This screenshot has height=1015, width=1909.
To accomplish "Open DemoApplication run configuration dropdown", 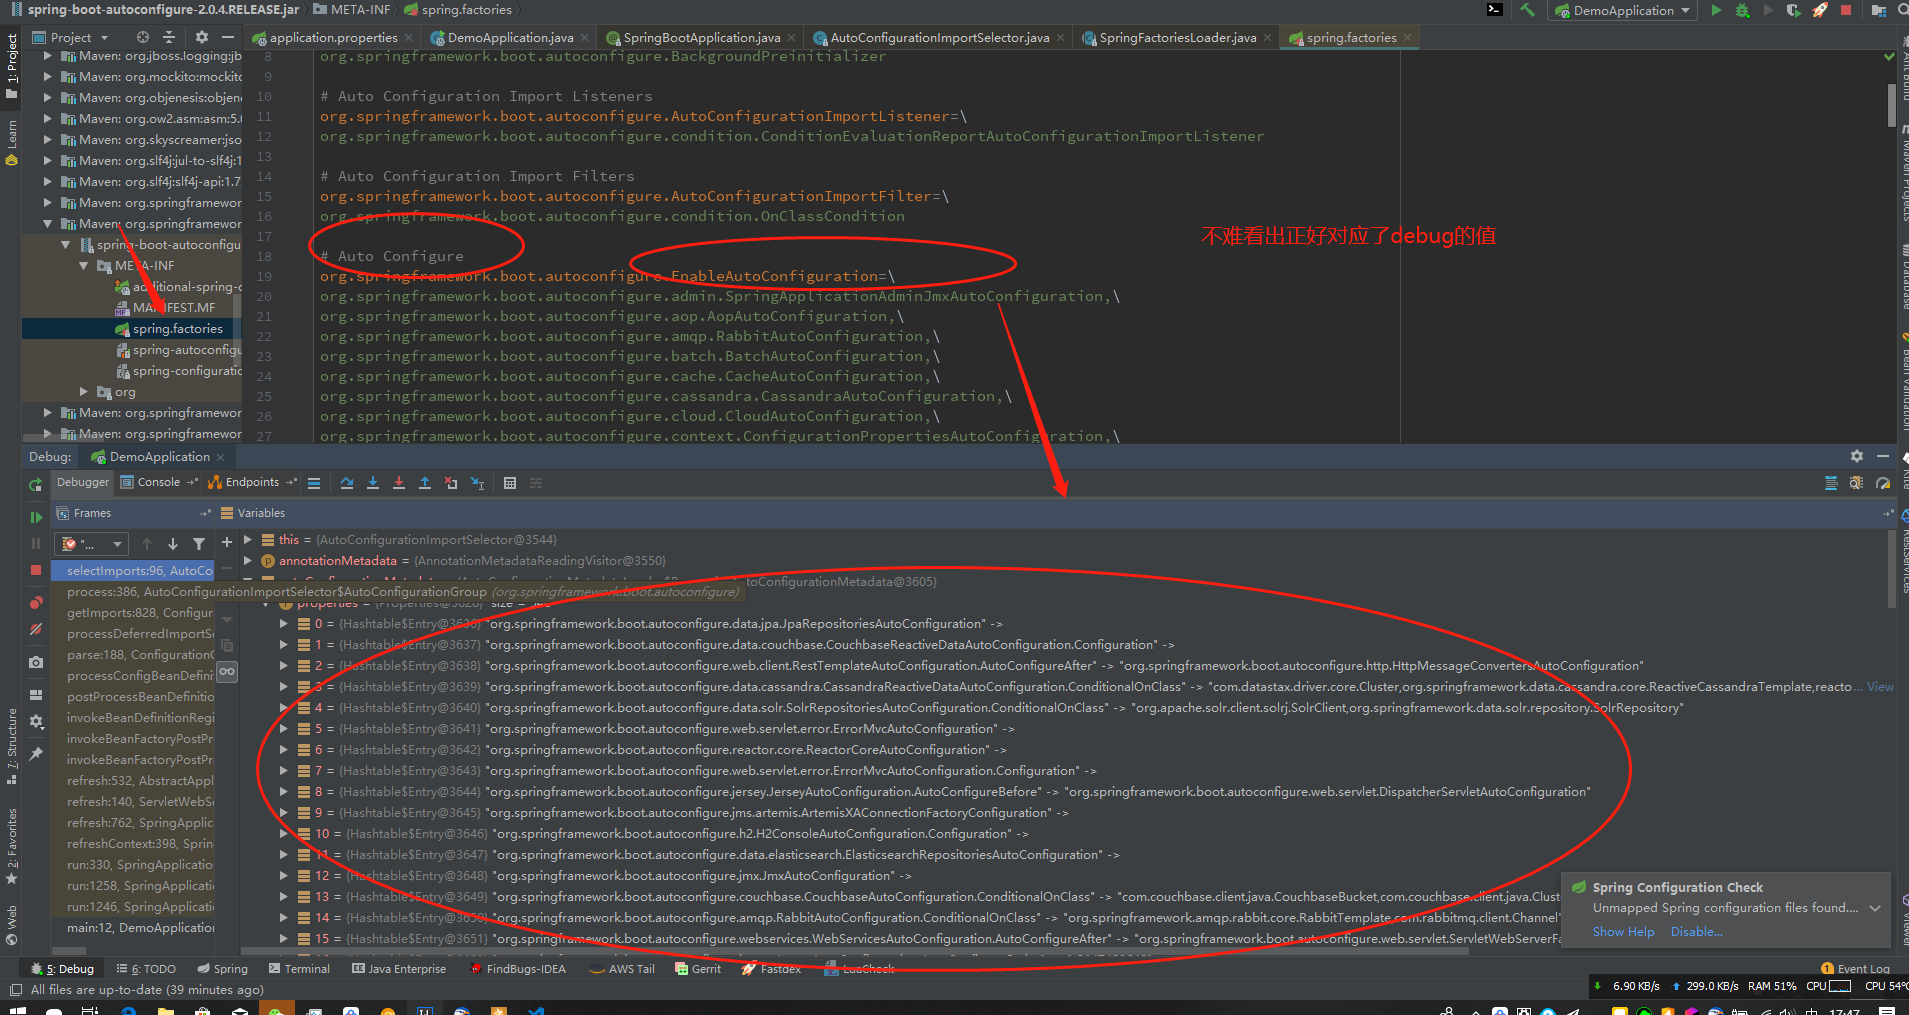I will pyautogui.click(x=1623, y=10).
